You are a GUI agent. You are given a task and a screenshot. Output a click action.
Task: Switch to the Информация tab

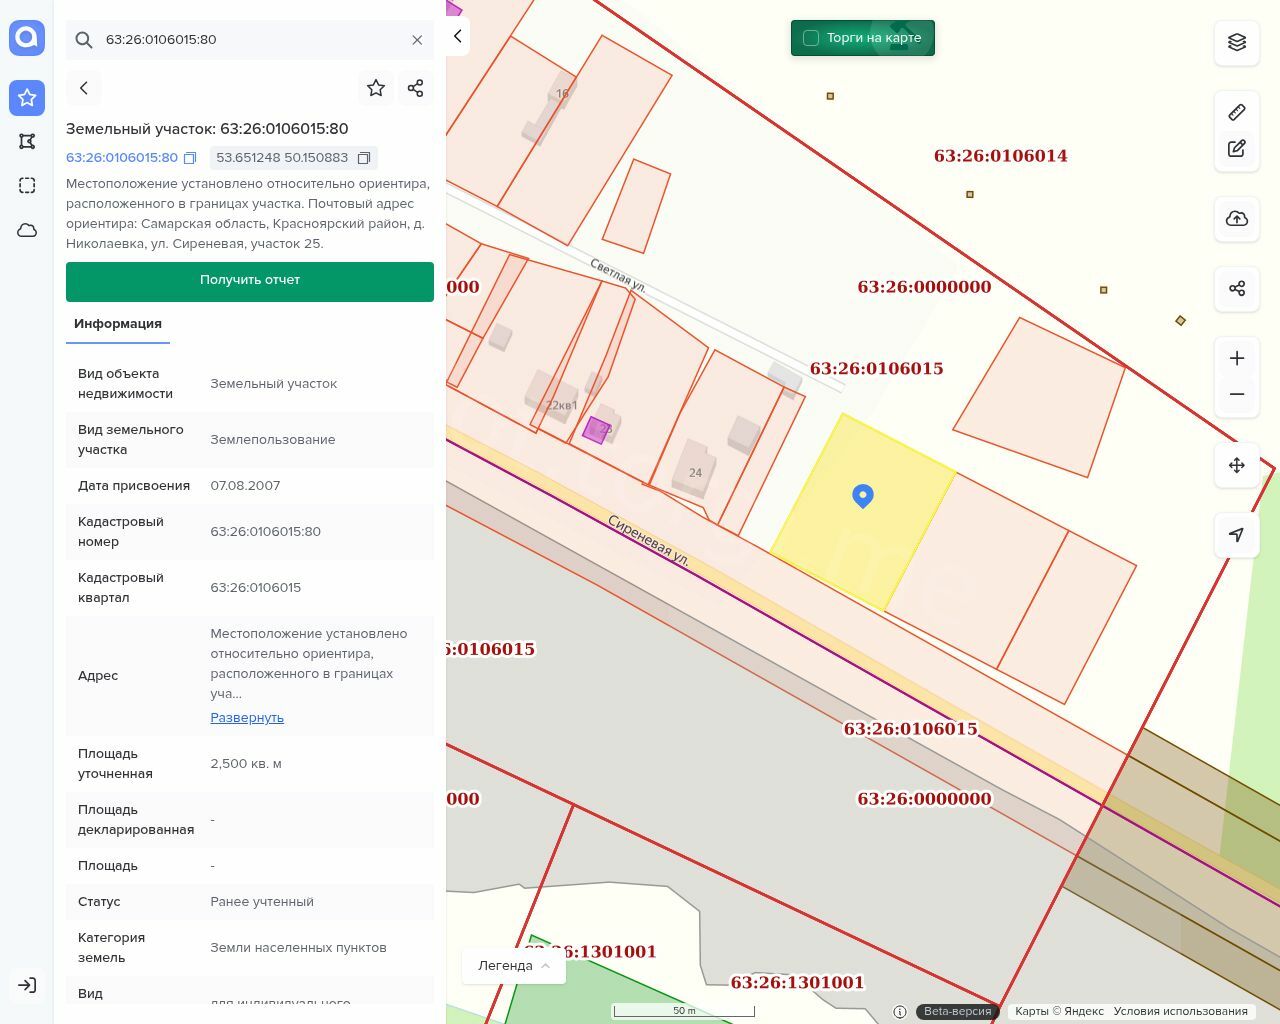[x=118, y=324]
